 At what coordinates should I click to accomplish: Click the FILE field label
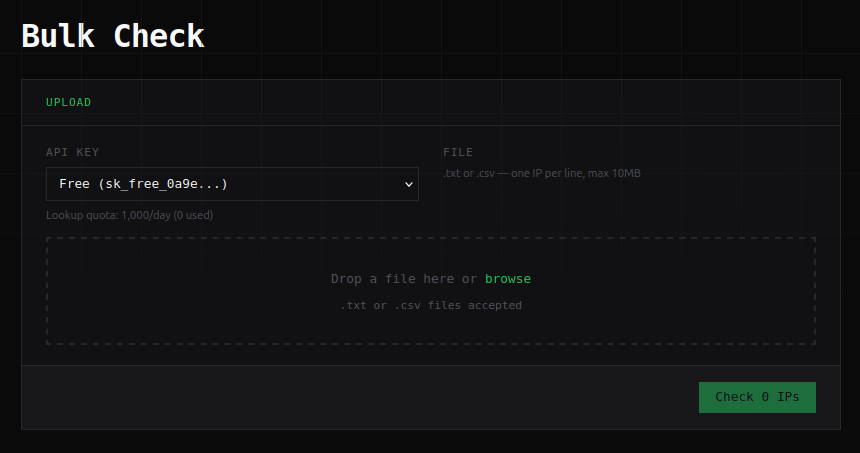tap(458, 152)
